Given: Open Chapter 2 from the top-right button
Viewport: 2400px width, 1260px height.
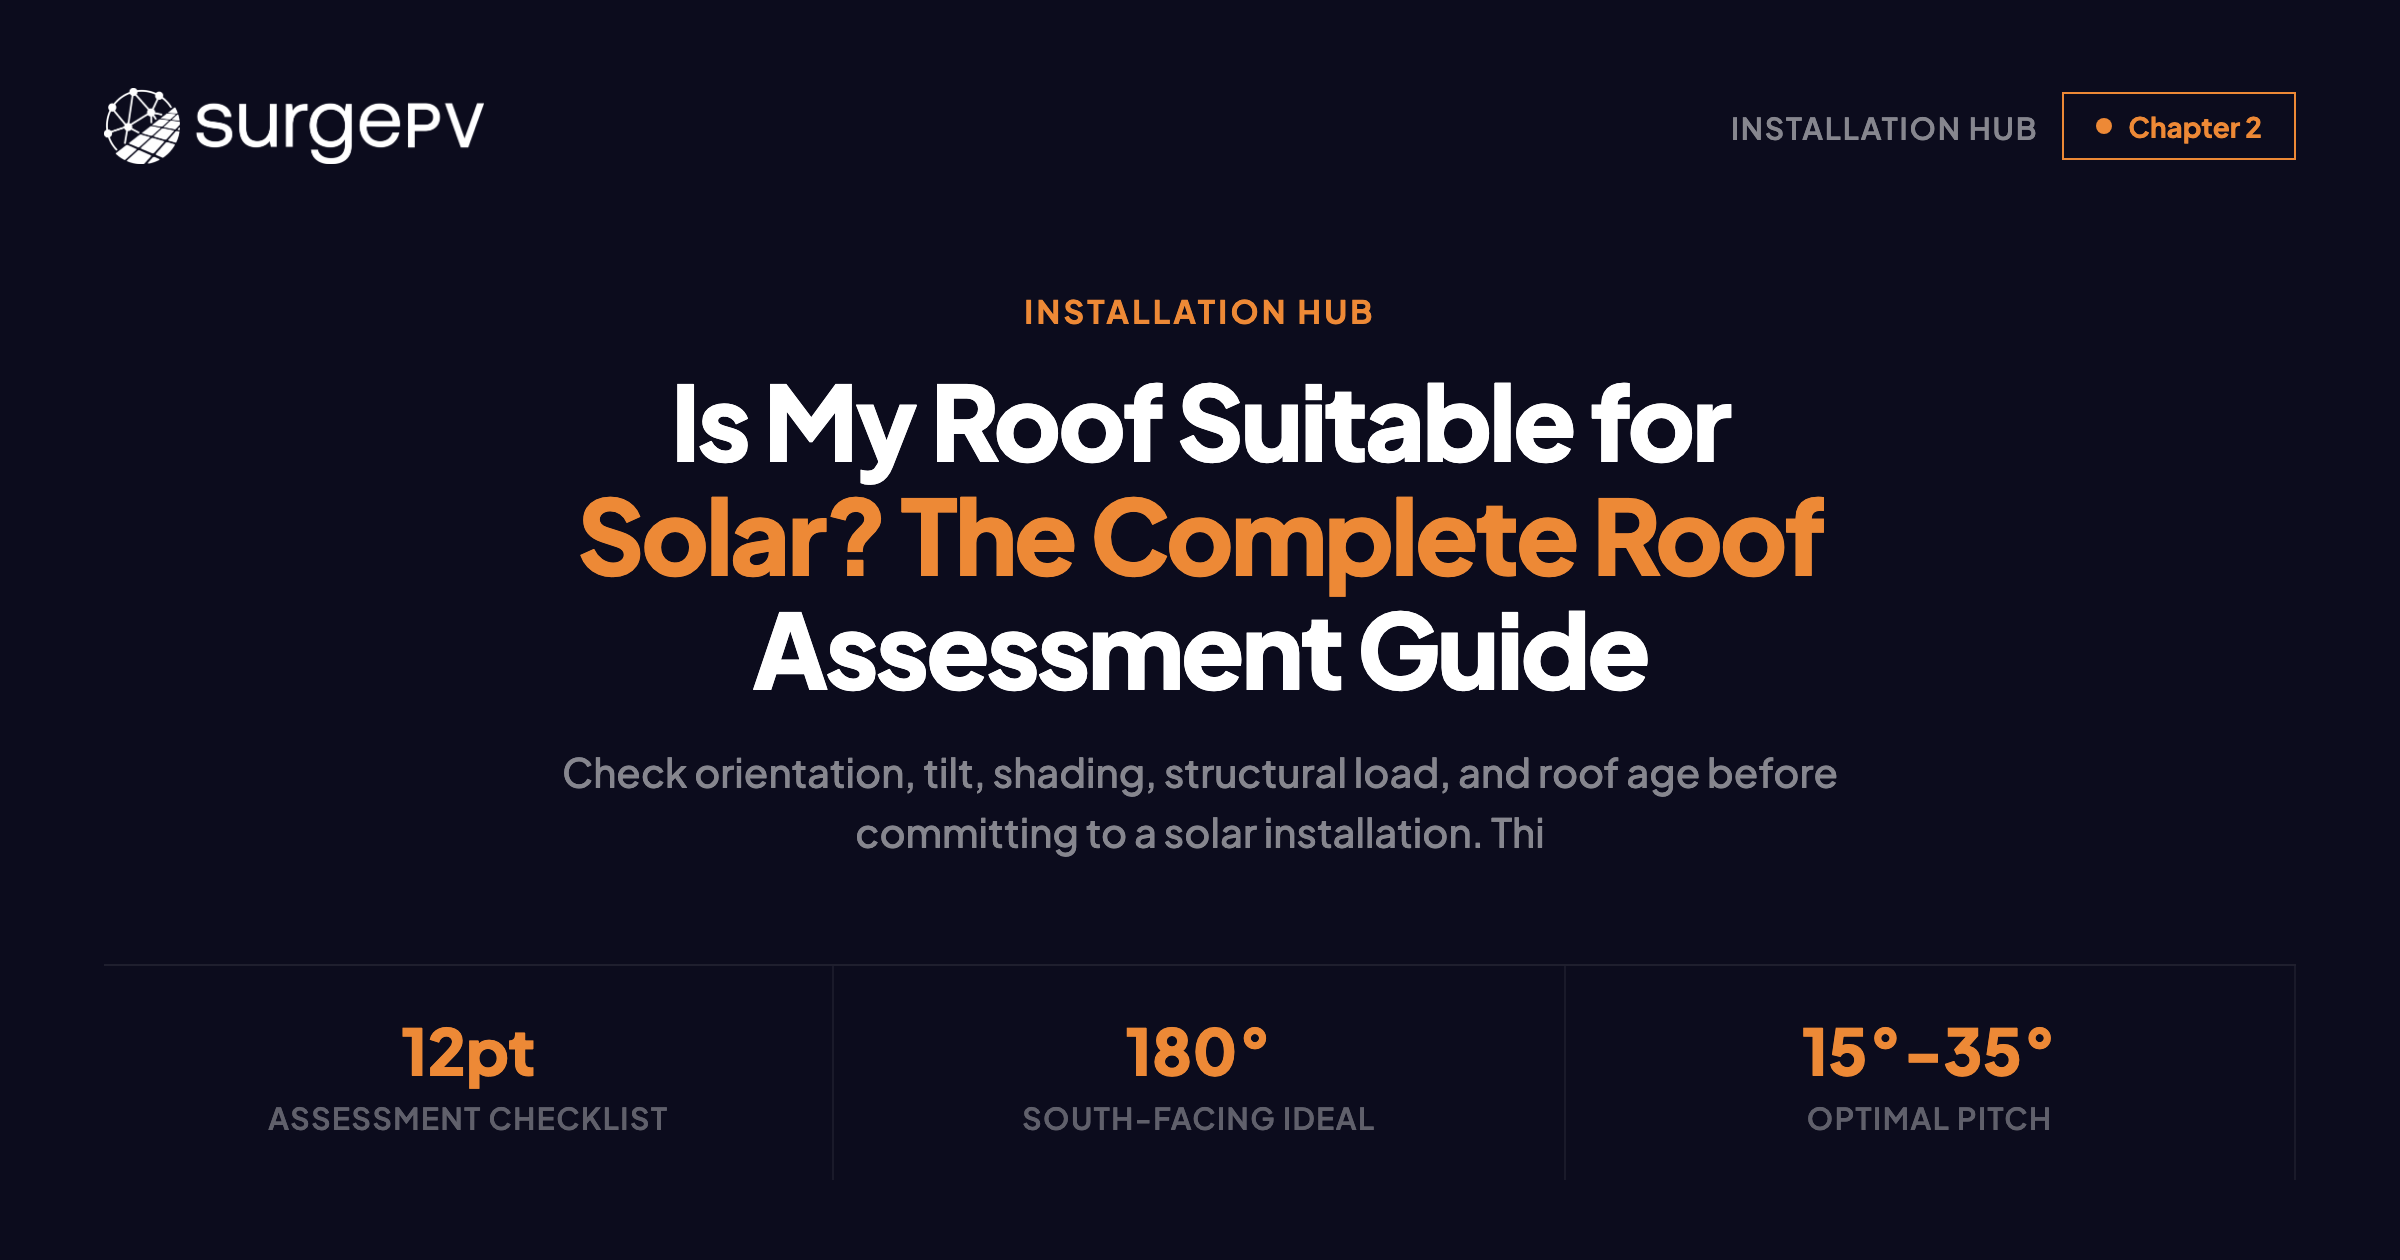Looking at the screenshot, I should [x=2180, y=127].
